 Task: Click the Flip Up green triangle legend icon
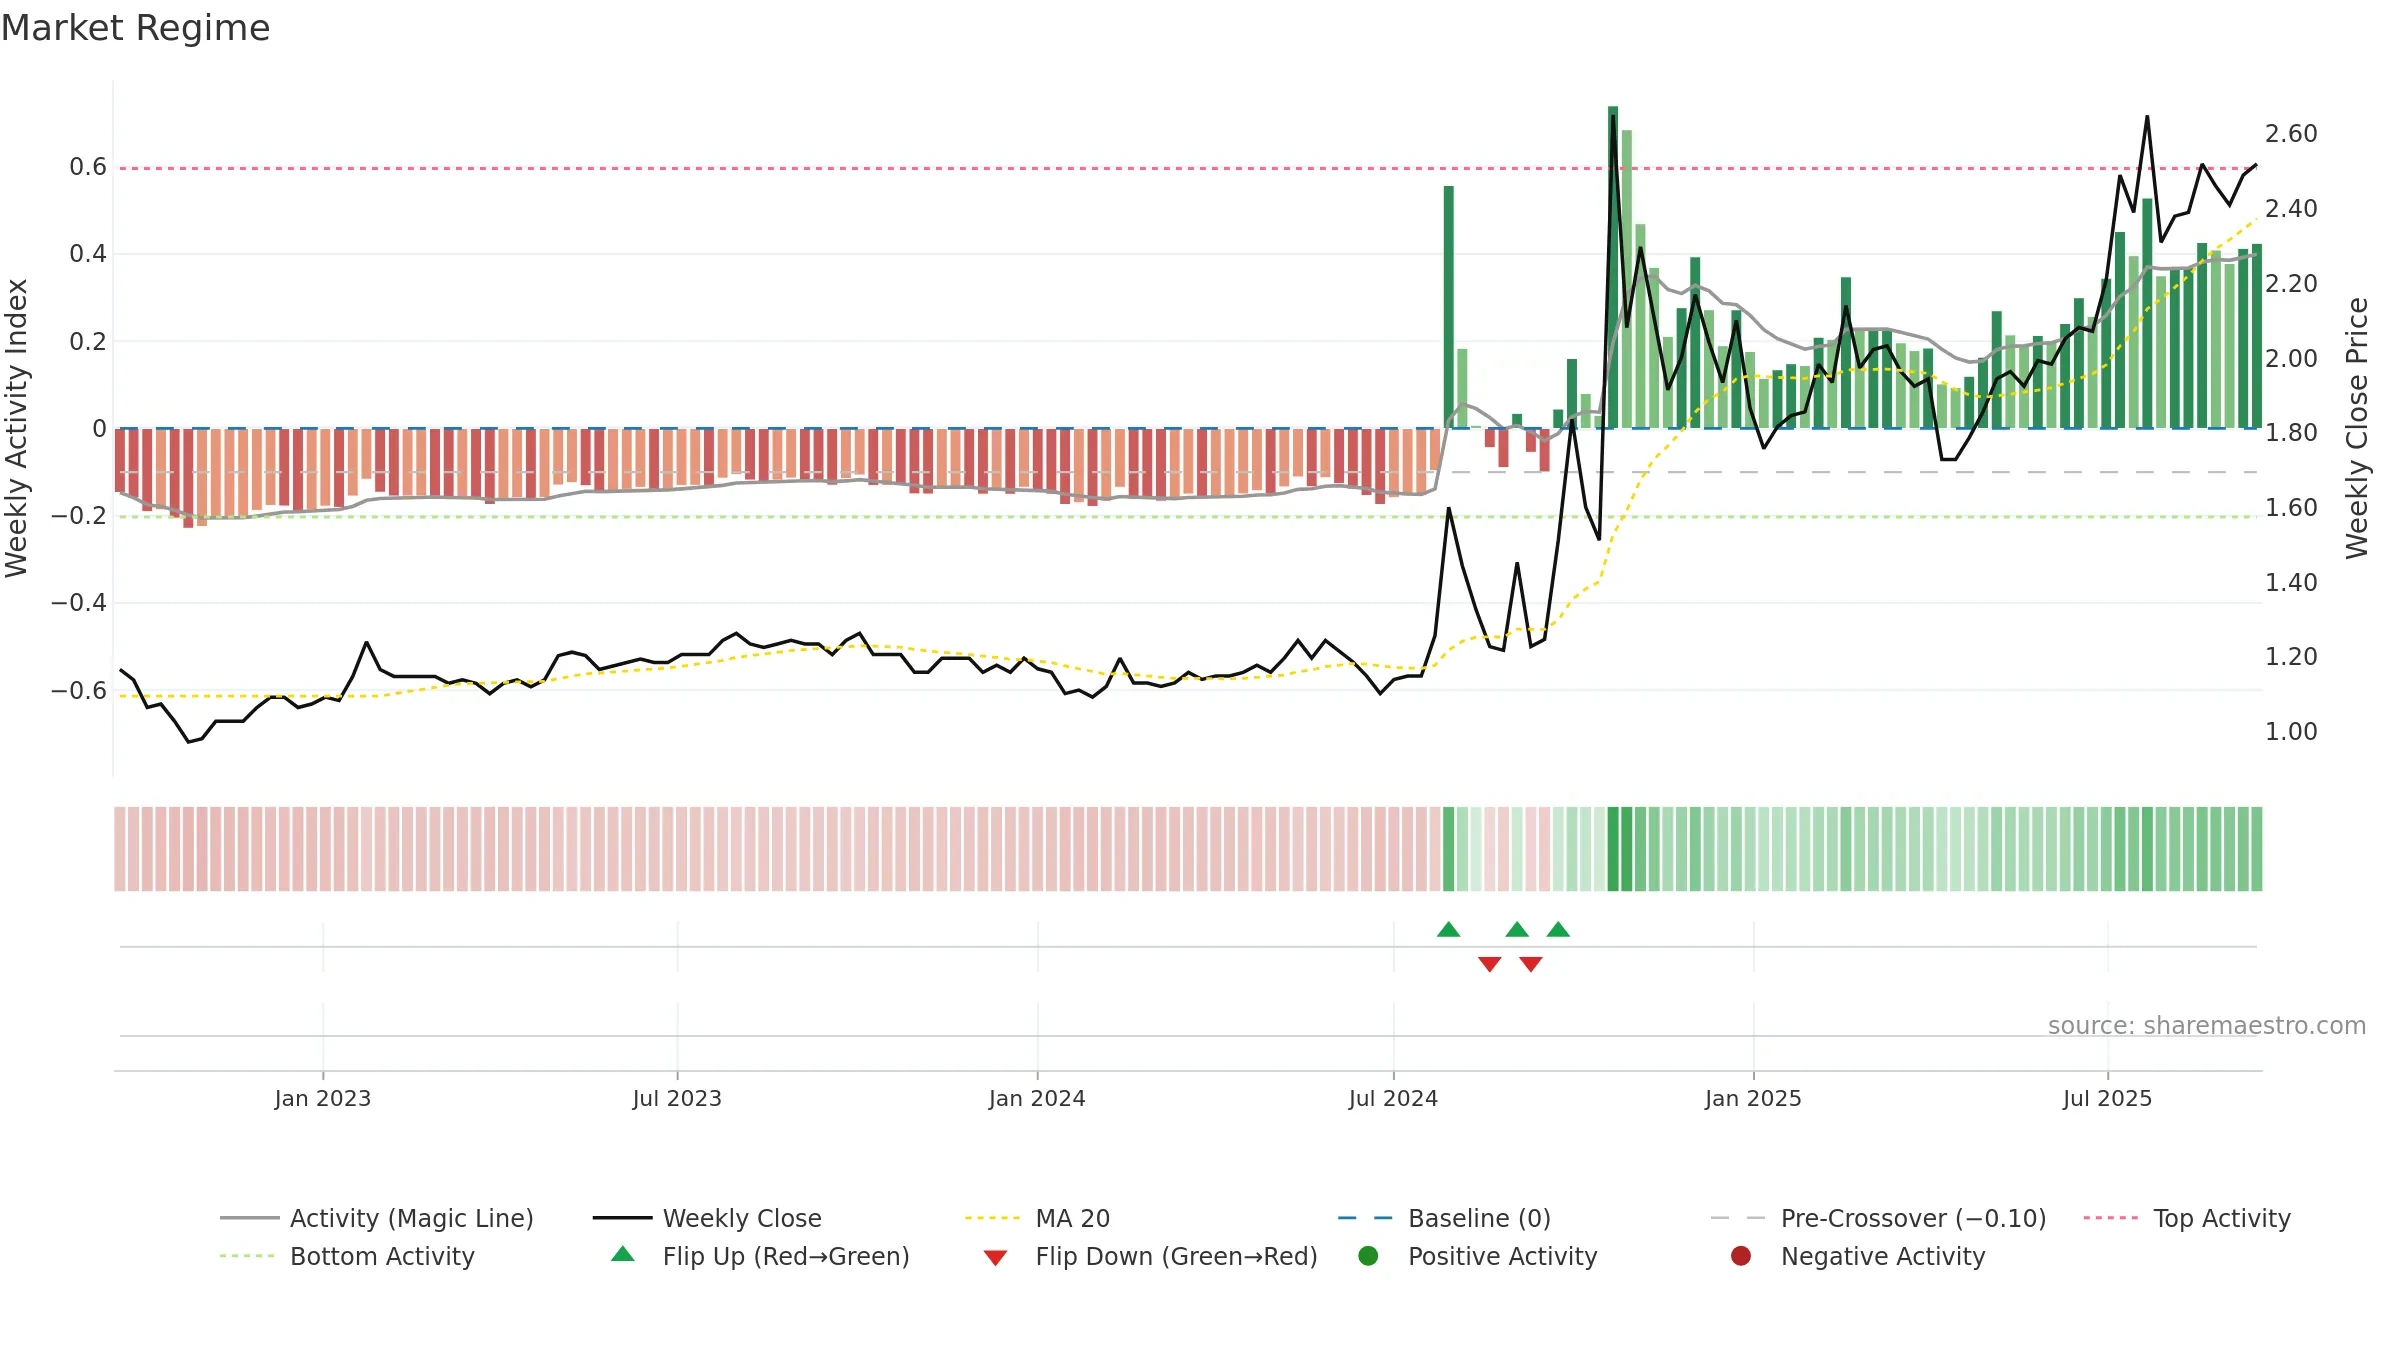pos(623,1254)
